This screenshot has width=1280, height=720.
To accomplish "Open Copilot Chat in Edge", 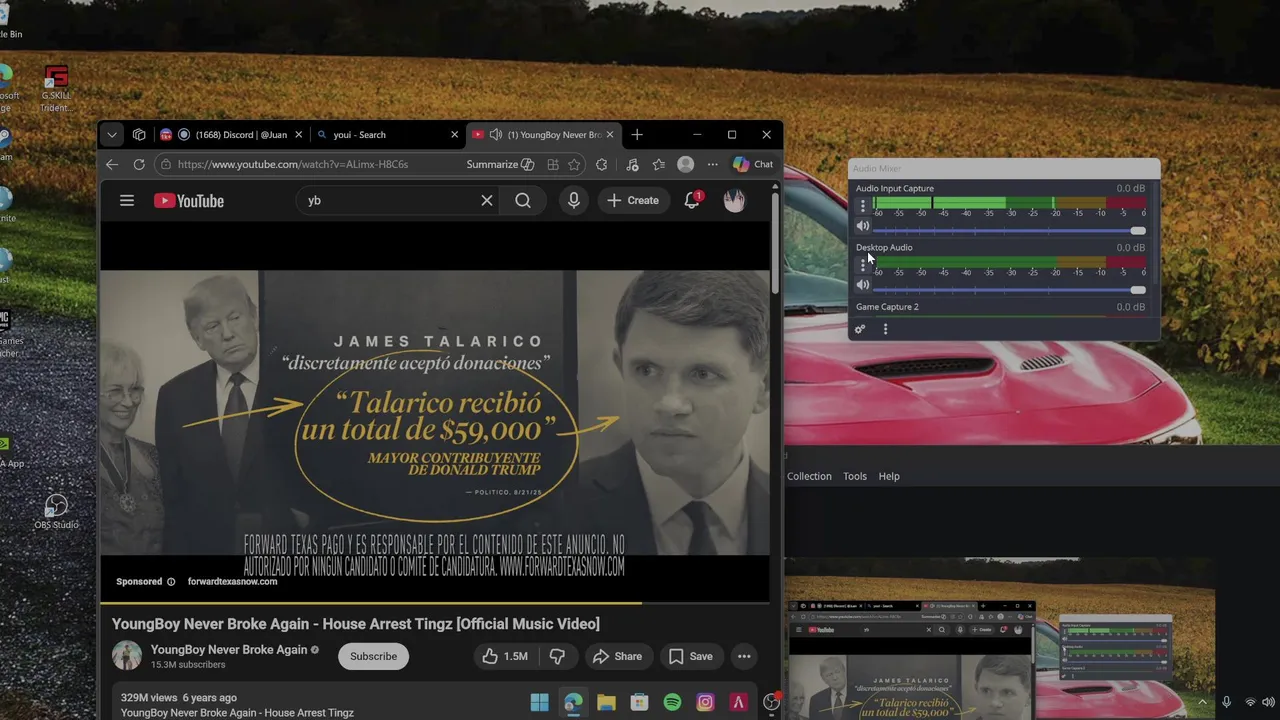I will click(x=753, y=164).
